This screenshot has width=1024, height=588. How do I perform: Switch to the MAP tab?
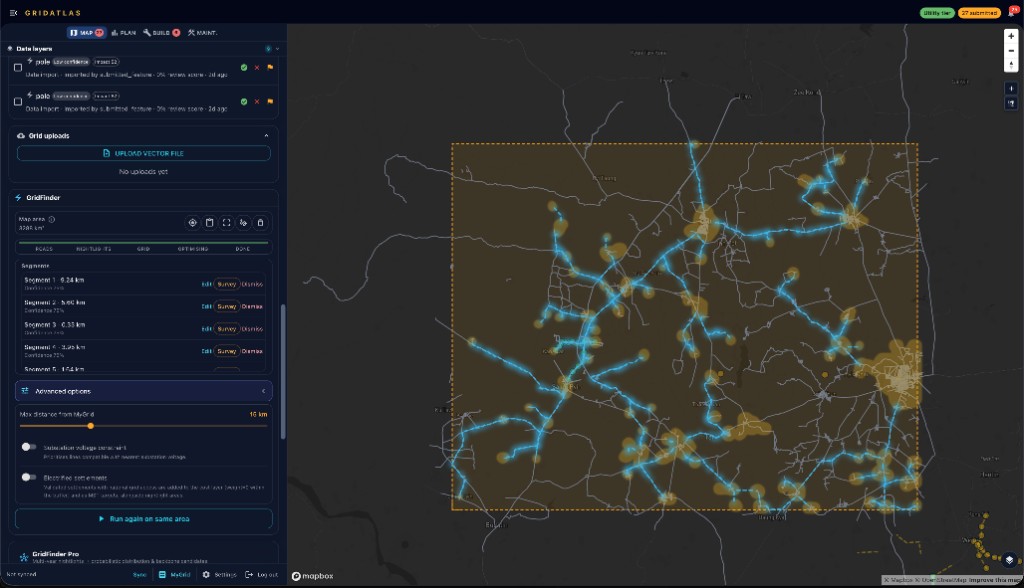coord(86,33)
